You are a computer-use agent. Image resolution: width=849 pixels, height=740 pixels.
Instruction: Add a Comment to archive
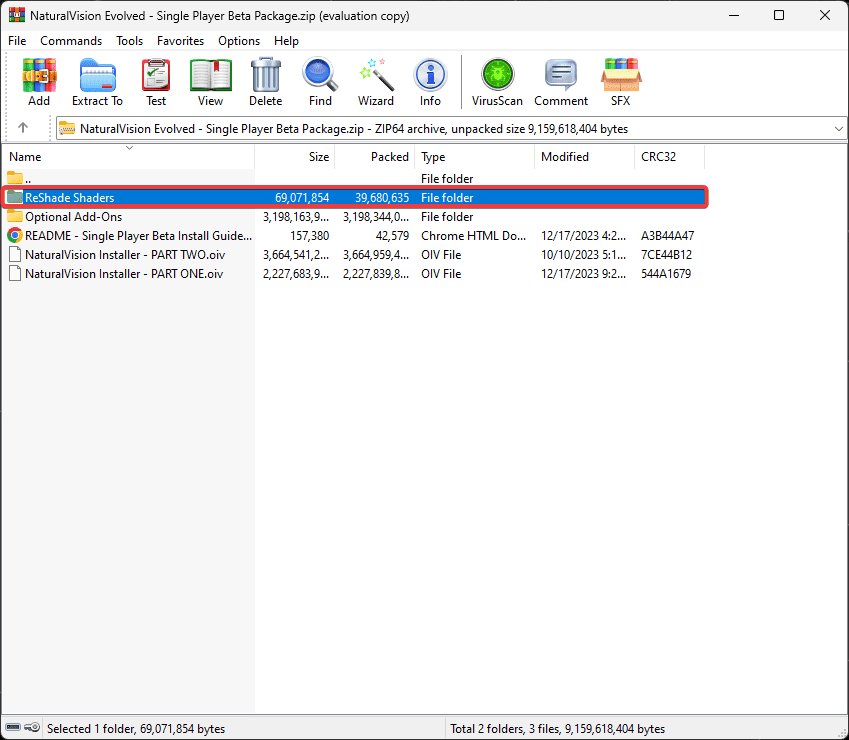[x=561, y=82]
